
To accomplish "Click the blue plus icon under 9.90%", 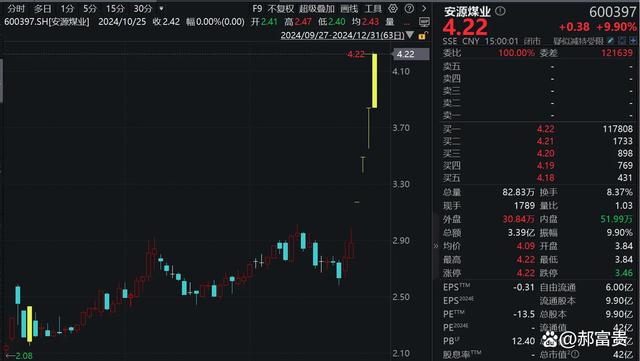I will click(x=633, y=41).
